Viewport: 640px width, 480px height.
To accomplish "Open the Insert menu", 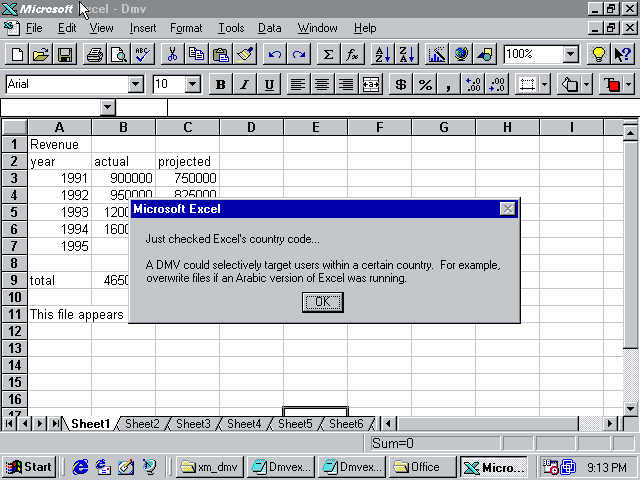I will point(143,28).
